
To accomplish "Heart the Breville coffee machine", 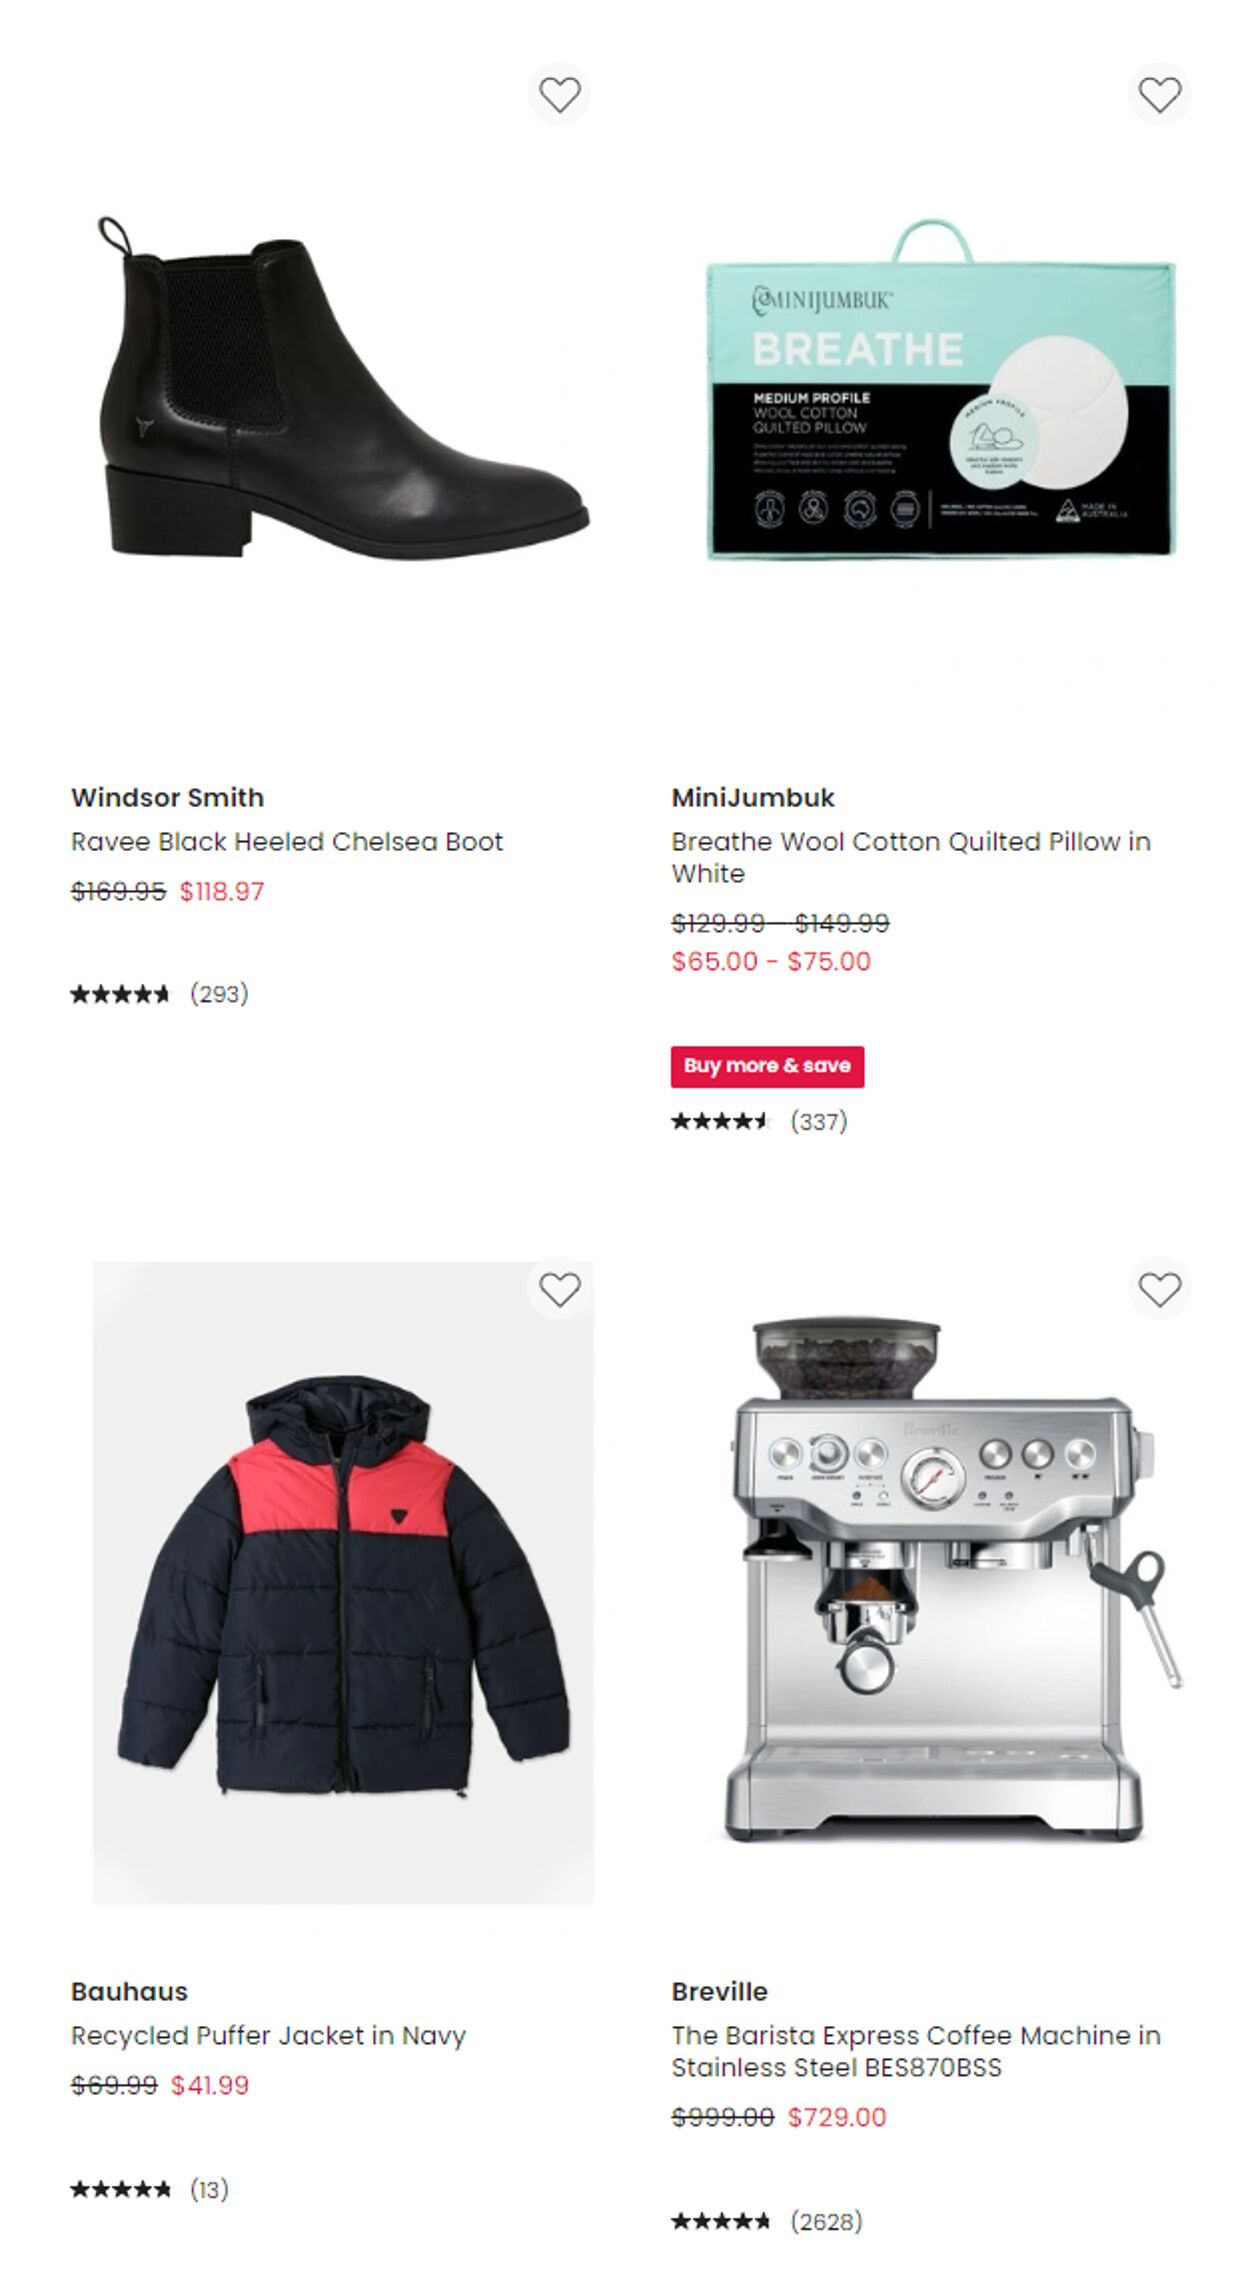I will 1160,1289.
